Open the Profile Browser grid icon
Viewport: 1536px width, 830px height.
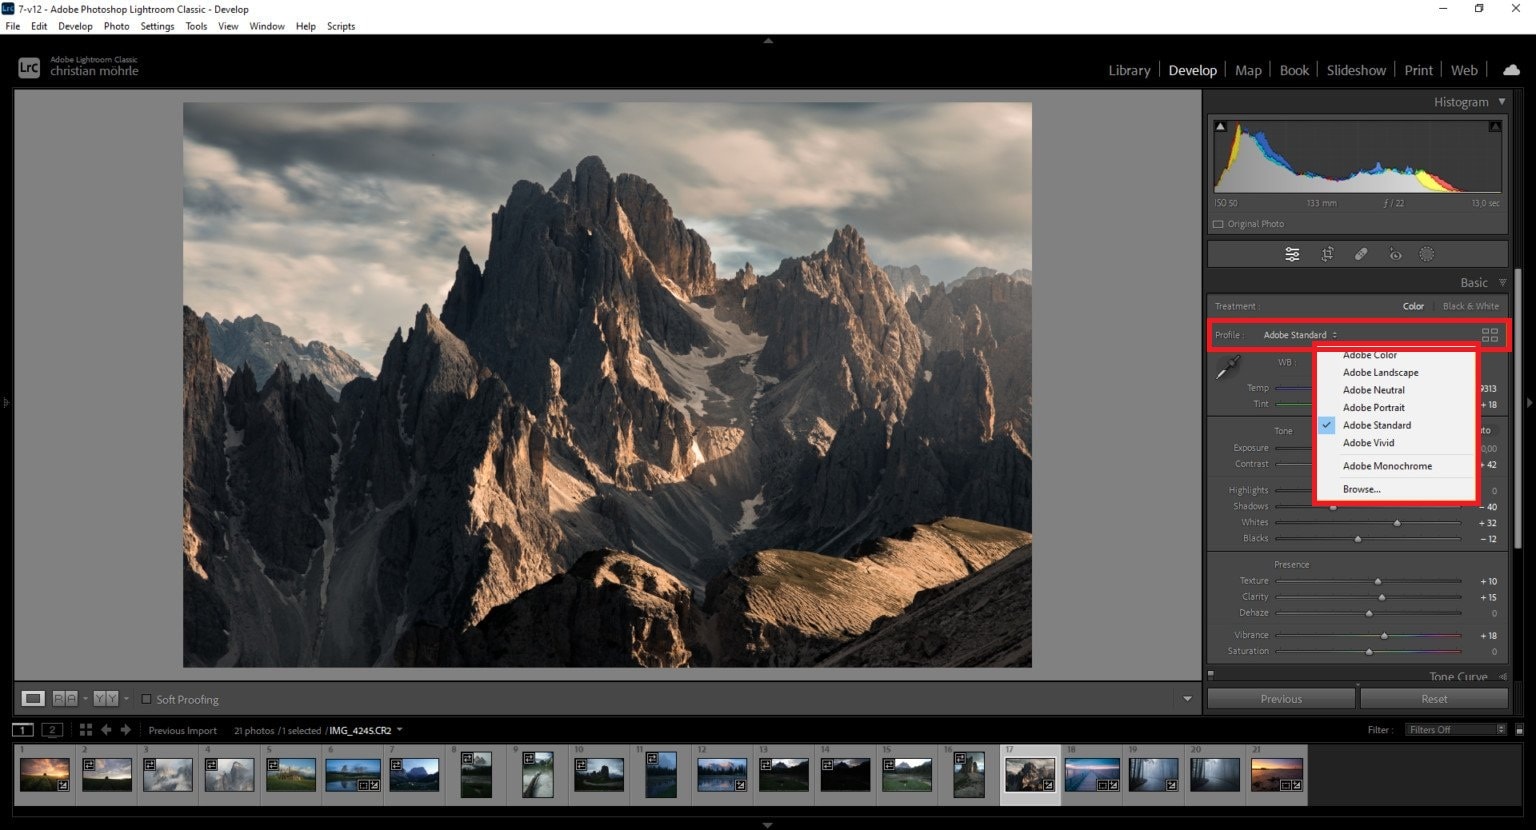click(x=1490, y=335)
